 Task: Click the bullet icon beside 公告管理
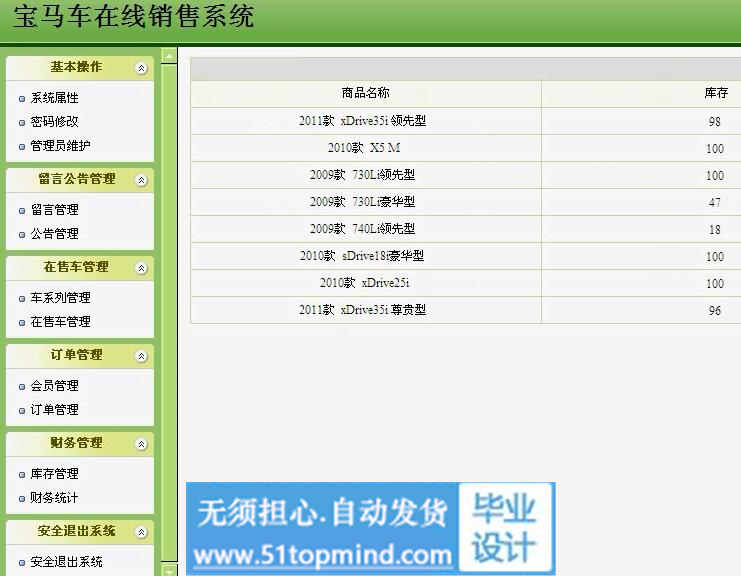click(x=22, y=234)
